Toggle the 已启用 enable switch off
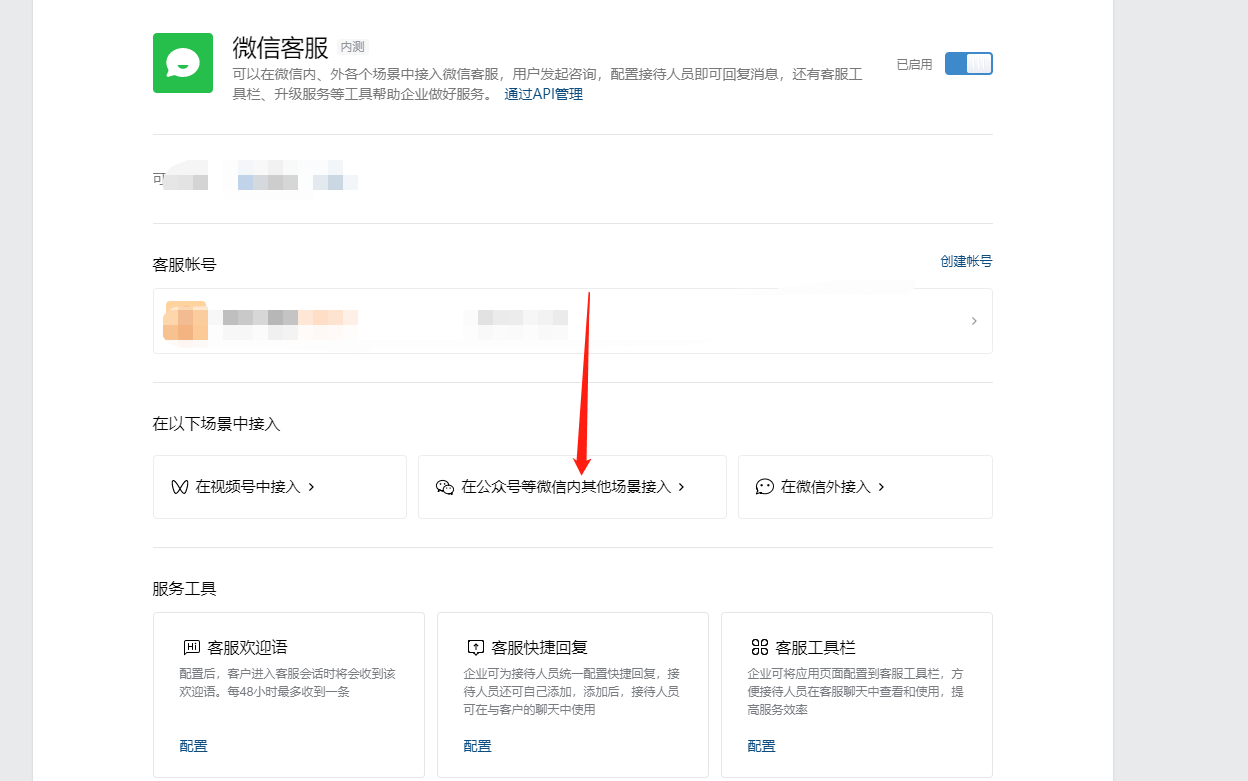This screenshot has width=1248, height=781. coord(968,64)
